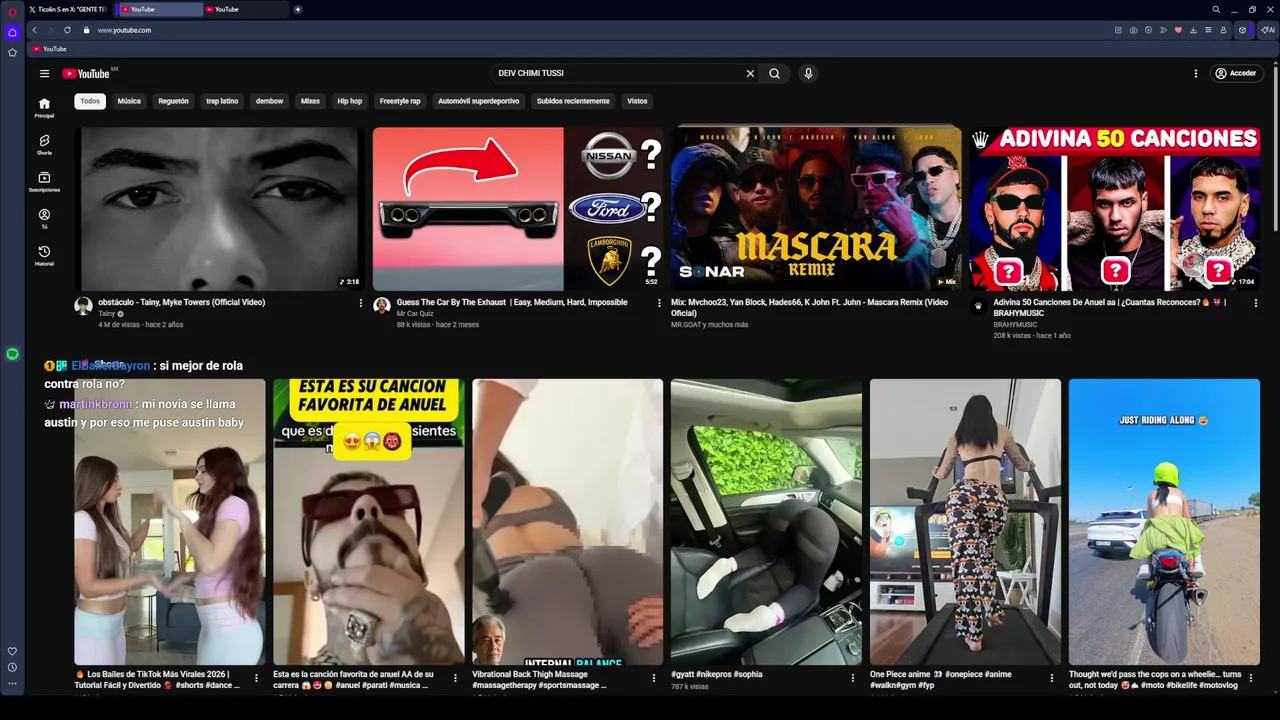Select the trap latino filter chip
1280x720 pixels.
222,101
